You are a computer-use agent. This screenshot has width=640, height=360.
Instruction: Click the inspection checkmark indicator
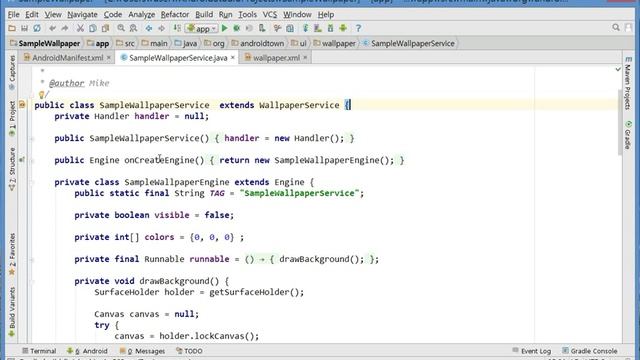618,69
